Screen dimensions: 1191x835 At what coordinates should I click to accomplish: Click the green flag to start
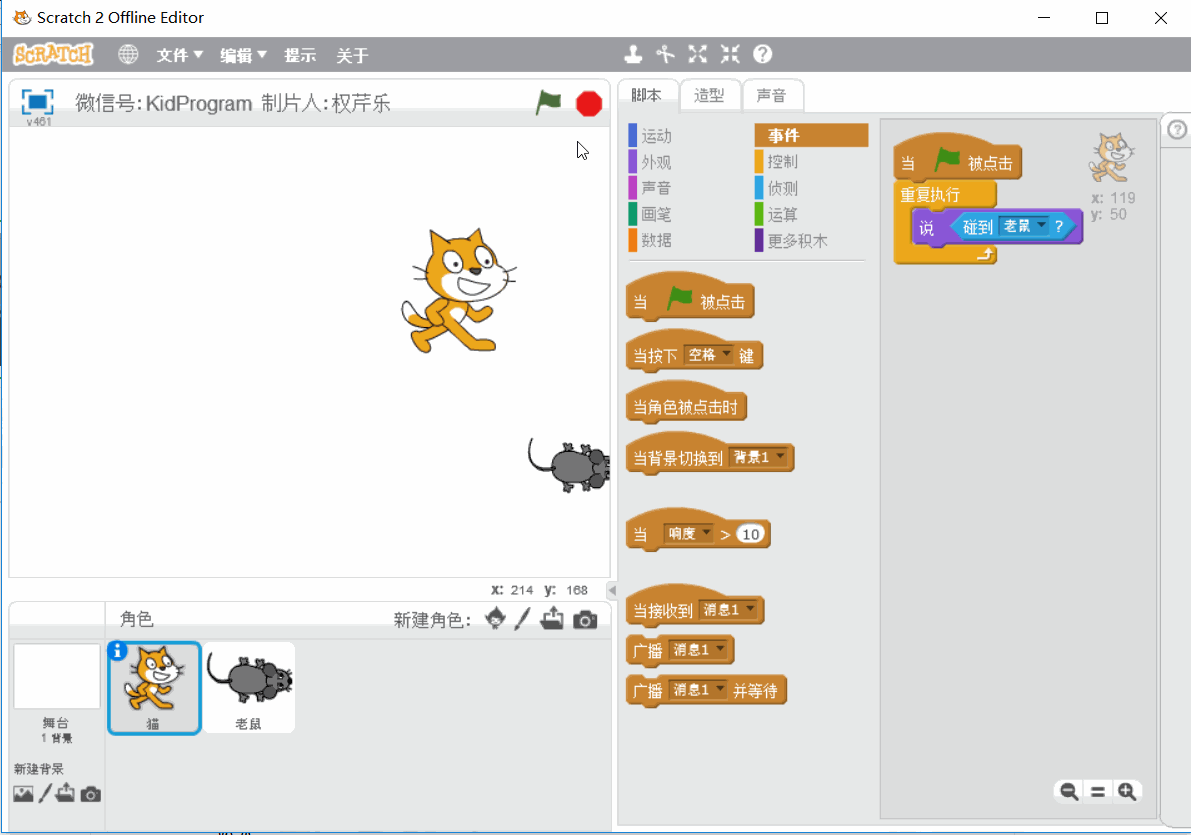548,102
